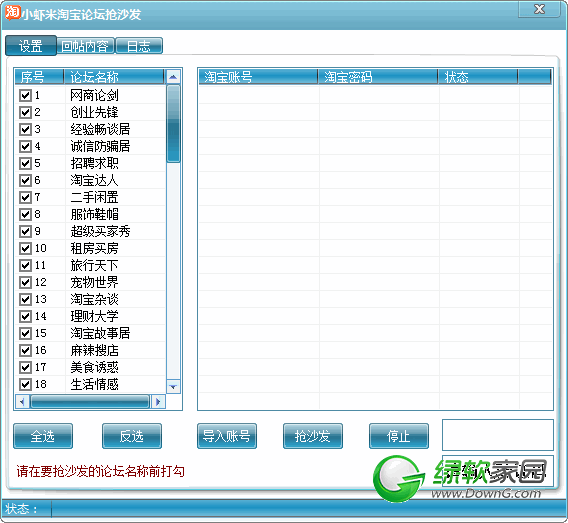Toggle the 淘宝故事居 checkbox

tap(25, 334)
